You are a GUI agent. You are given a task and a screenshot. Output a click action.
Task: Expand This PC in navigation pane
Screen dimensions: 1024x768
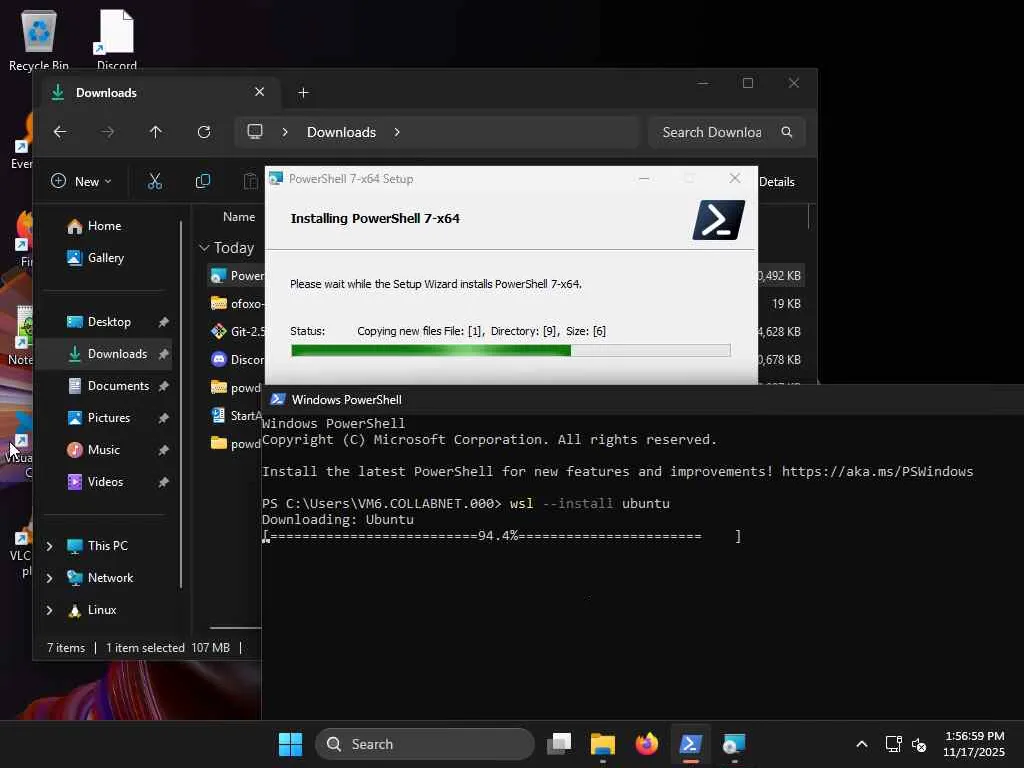point(49,546)
